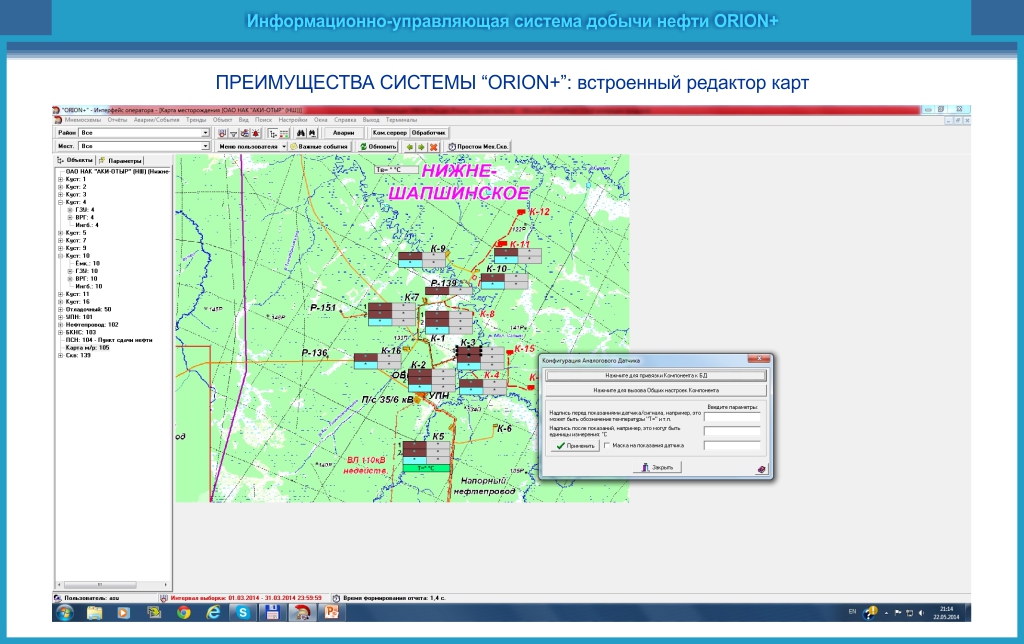This screenshot has width=1024, height=644.
Task: Click the green 'T=° °C' sensor label on map
Action: 426,468
